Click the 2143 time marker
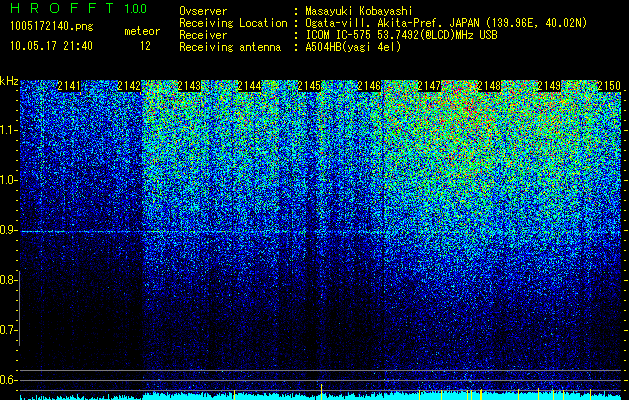The image size is (629, 400). (x=189, y=86)
